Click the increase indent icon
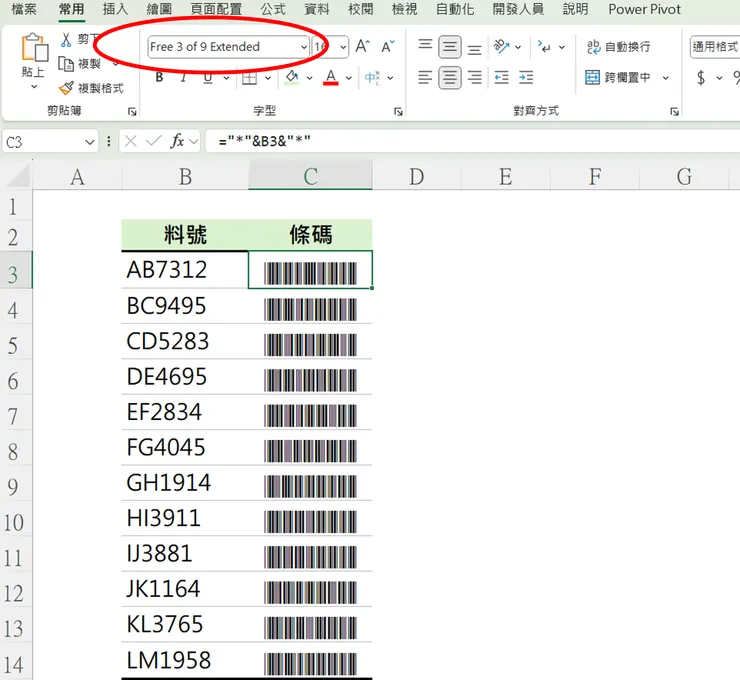 [526, 77]
